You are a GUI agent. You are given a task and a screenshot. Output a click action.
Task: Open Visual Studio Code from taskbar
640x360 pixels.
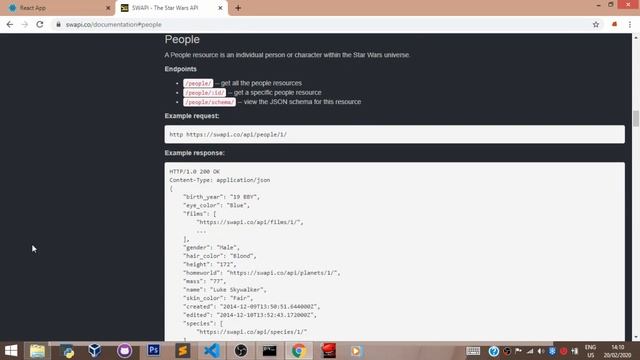pos(212,351)
